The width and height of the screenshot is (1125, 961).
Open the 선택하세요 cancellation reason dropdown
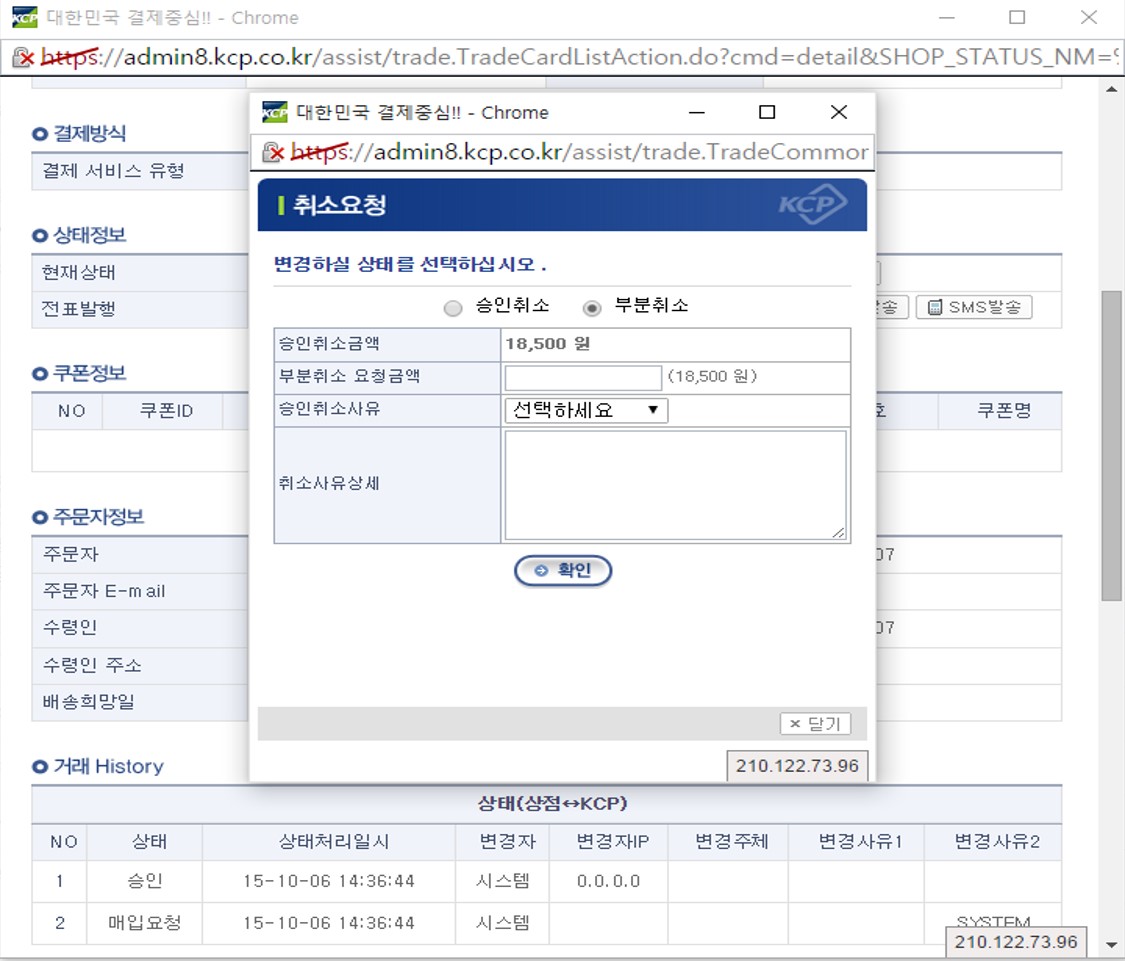pyautogui.click(x=585, y=410)
